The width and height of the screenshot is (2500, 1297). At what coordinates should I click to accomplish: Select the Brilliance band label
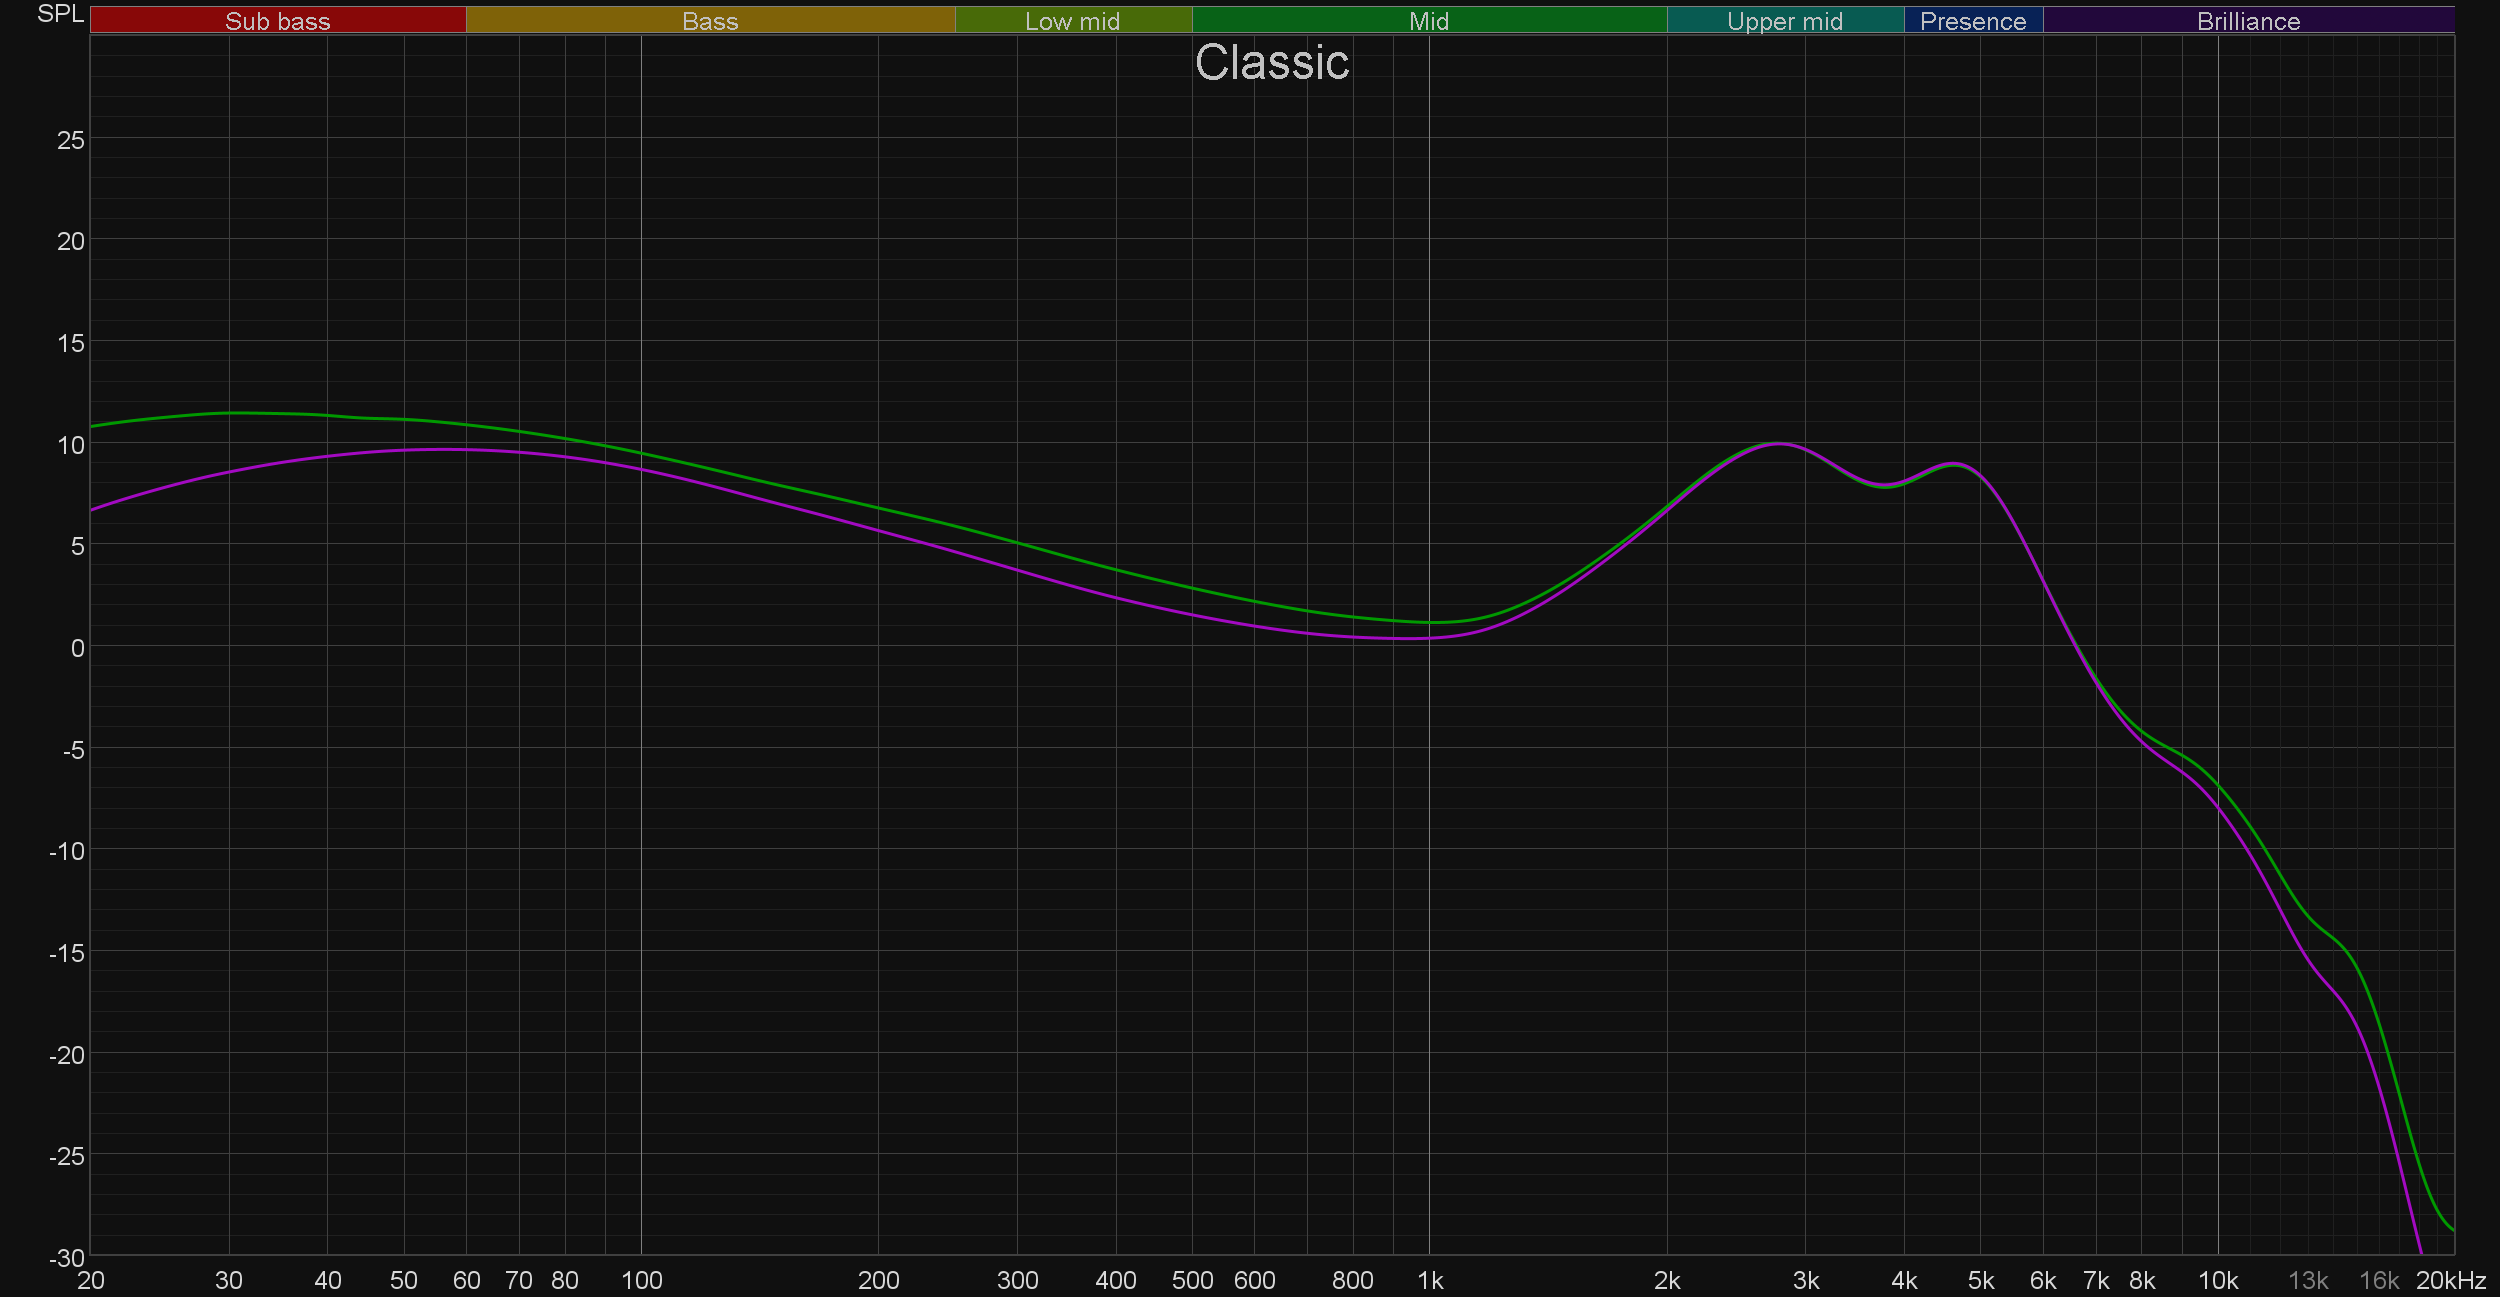(x=2248, y=21)
